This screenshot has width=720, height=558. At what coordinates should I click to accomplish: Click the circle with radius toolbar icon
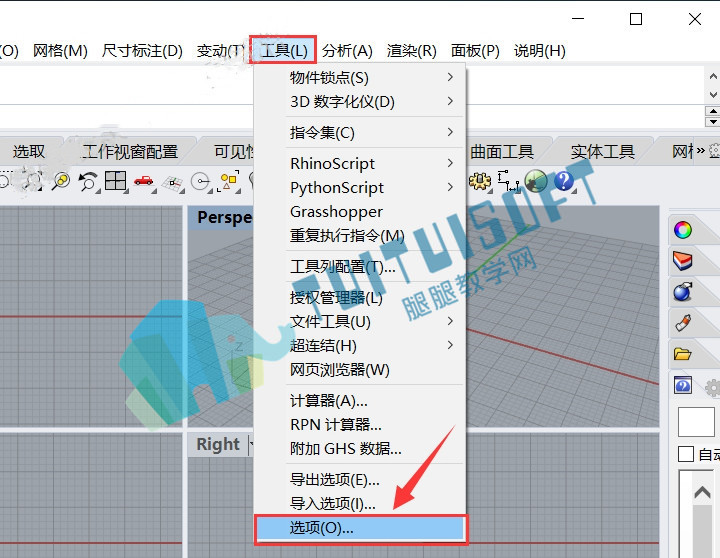201,182
